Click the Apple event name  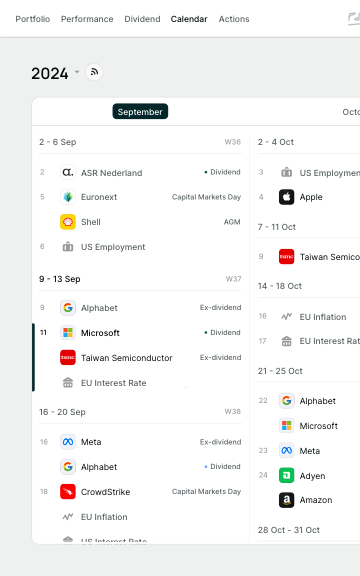311,197
